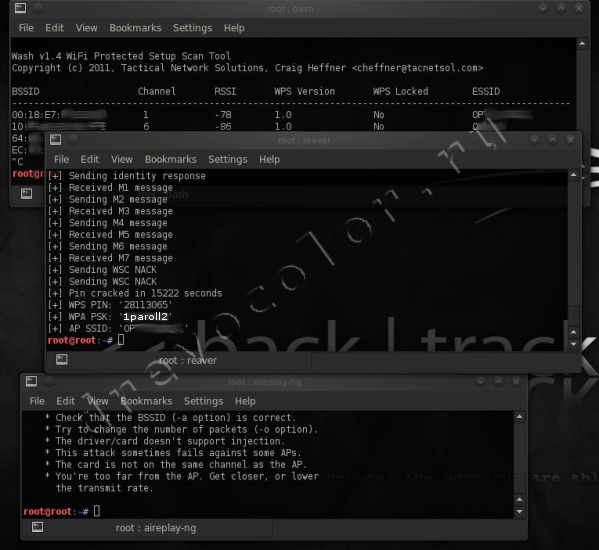Click 'Received M7 message' line
The width and height of the screenshot is (599, 550).
click(x=110, y=258)
